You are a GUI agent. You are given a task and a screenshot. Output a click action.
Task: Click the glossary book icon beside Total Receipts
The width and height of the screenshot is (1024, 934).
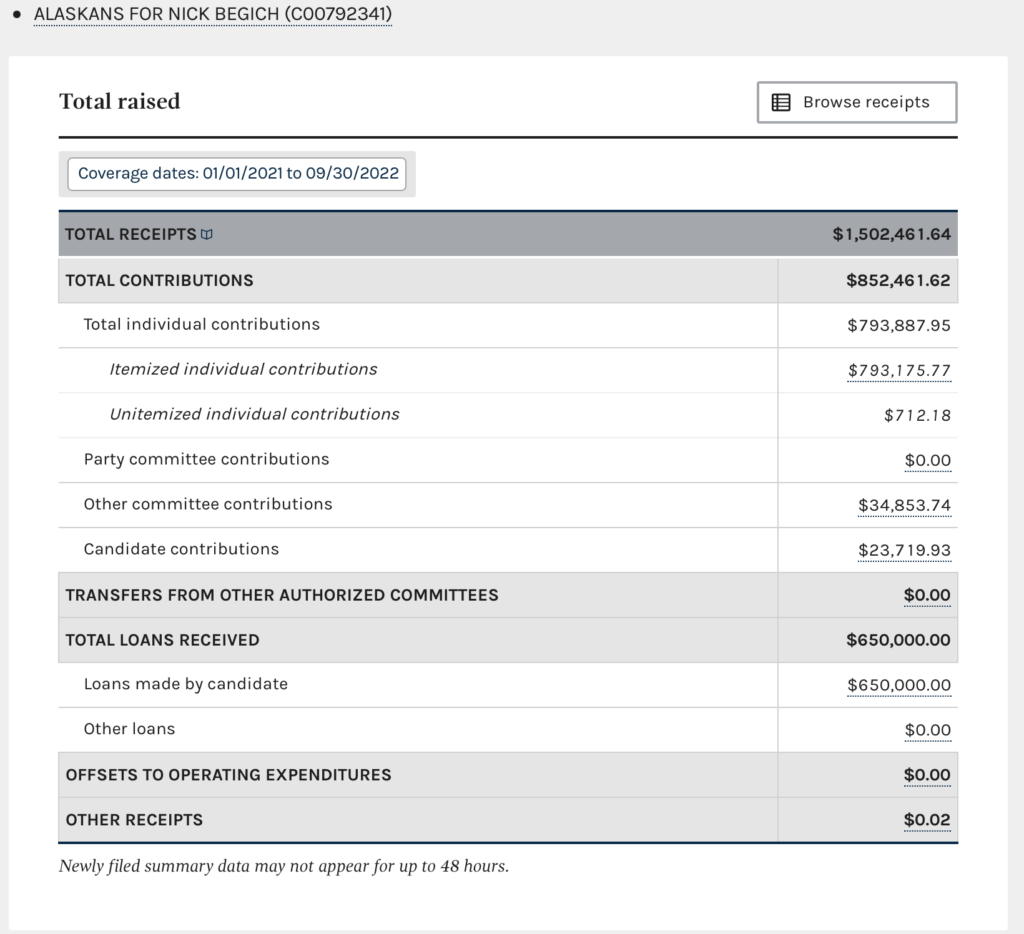(206, 234)
